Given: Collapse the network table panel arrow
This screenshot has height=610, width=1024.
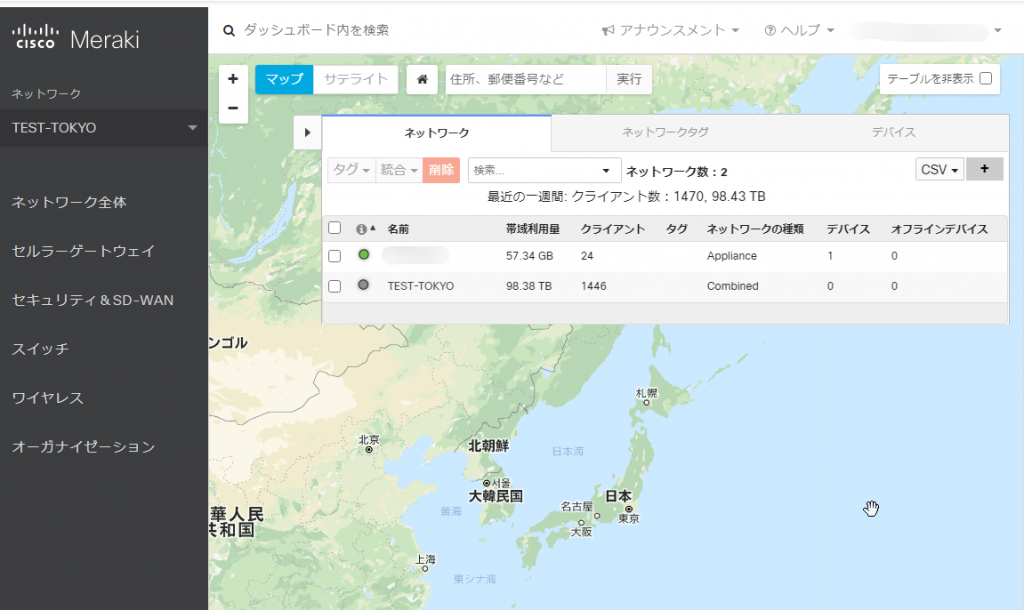Looking at the screenshot, I should (x=308, y=133).
